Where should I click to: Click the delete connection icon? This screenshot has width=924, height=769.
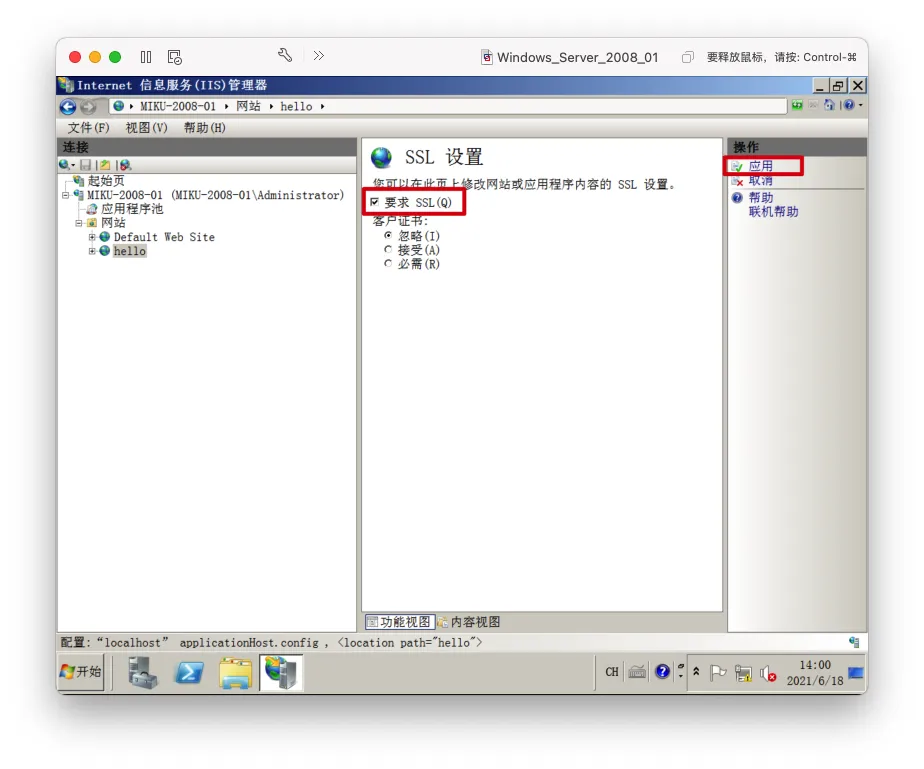pos(125,165)
